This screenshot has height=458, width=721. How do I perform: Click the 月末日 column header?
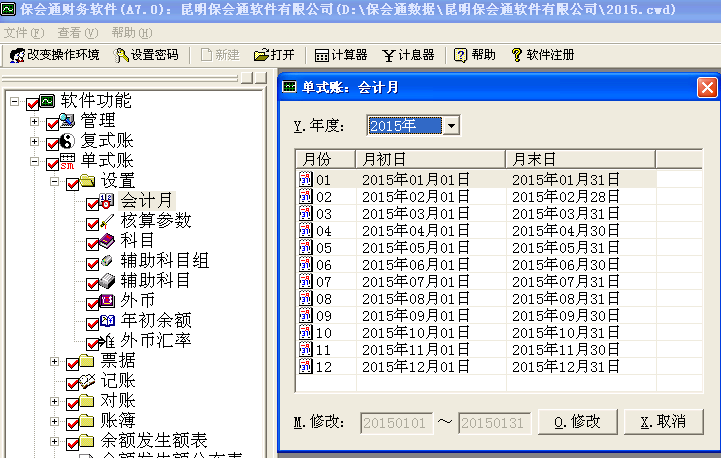pos(580,159)
